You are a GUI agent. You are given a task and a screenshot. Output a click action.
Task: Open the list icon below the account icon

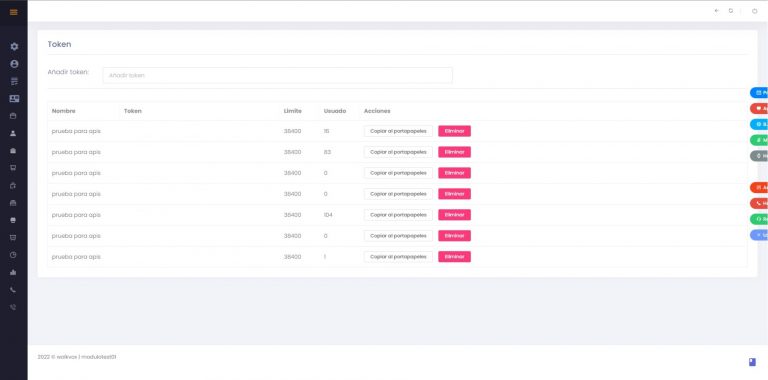tap(14, 81)
